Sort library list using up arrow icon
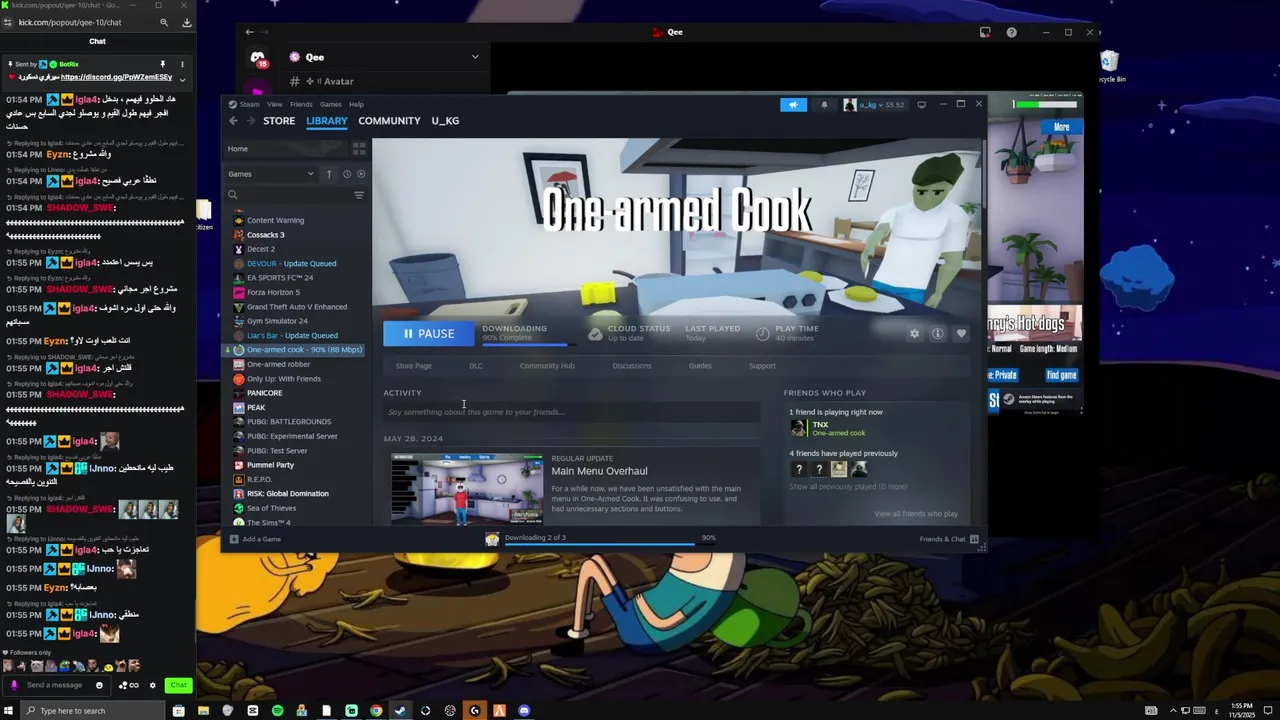 [x=329, y=174]
